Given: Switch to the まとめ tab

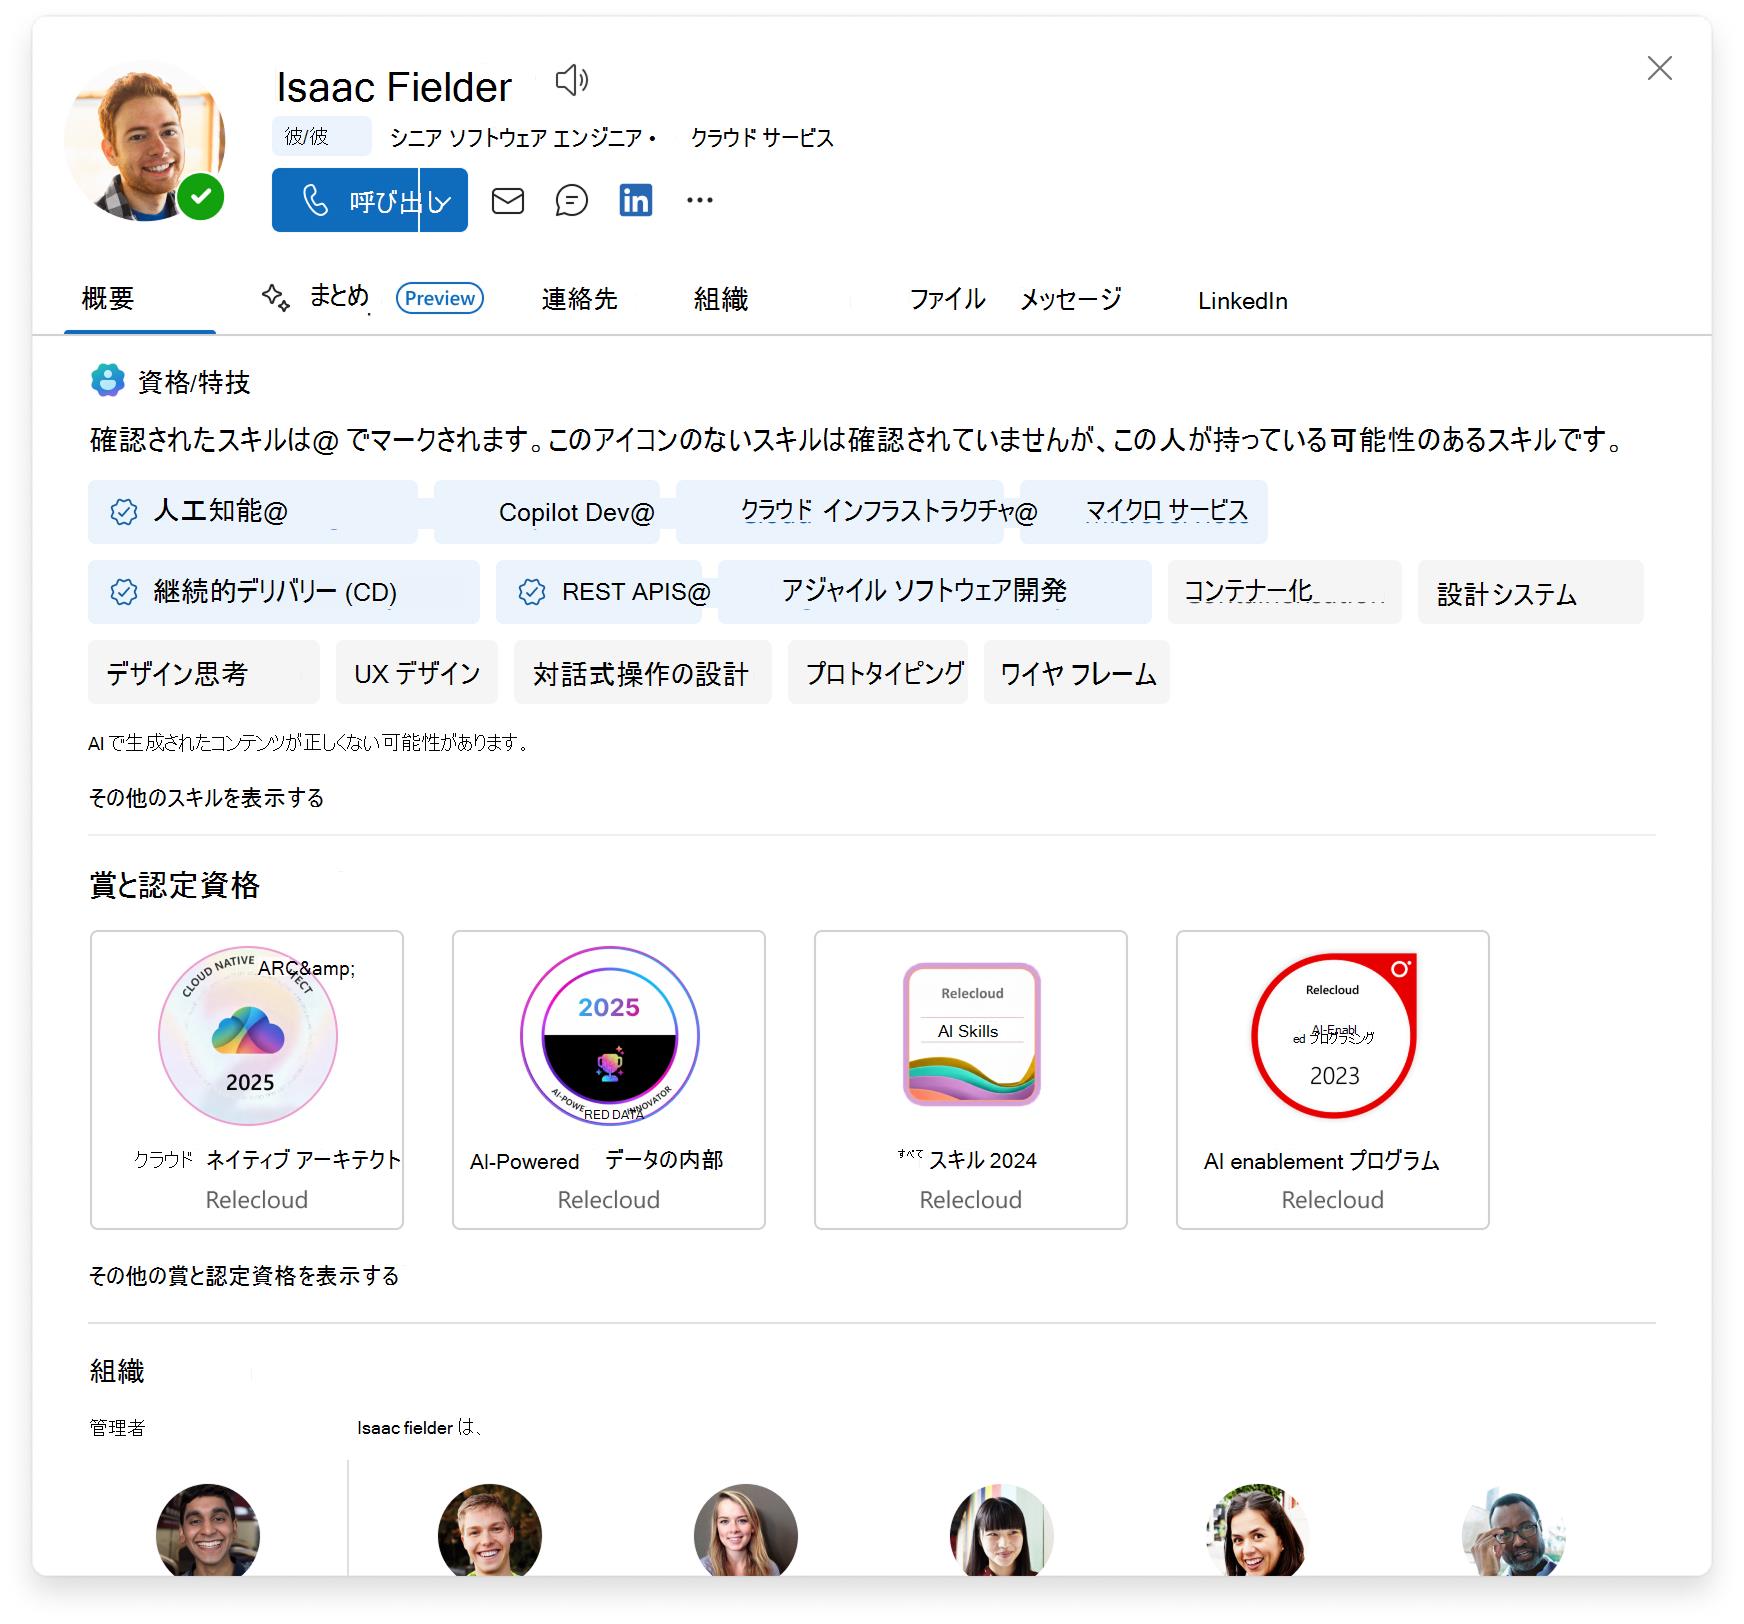Looking at the screenshot, I should click(339, 296).
